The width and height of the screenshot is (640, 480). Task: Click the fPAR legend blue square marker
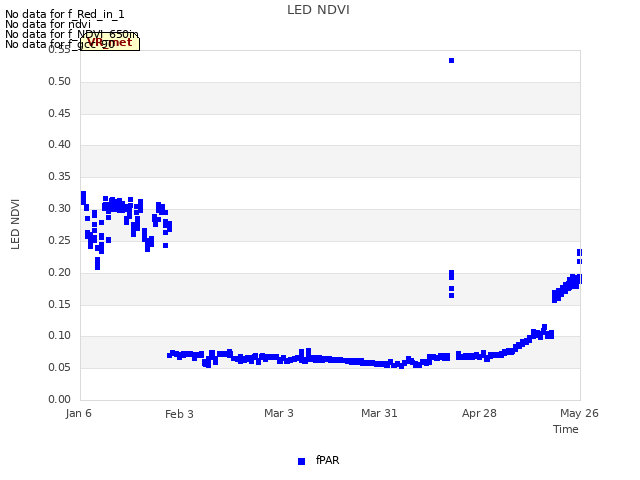point(301,461)
